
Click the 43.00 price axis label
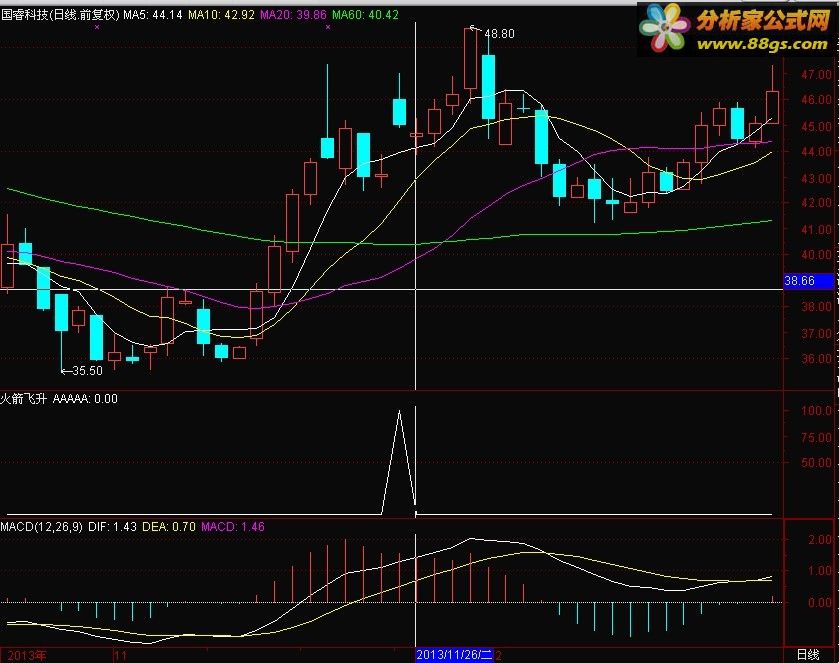pos(817,178)
